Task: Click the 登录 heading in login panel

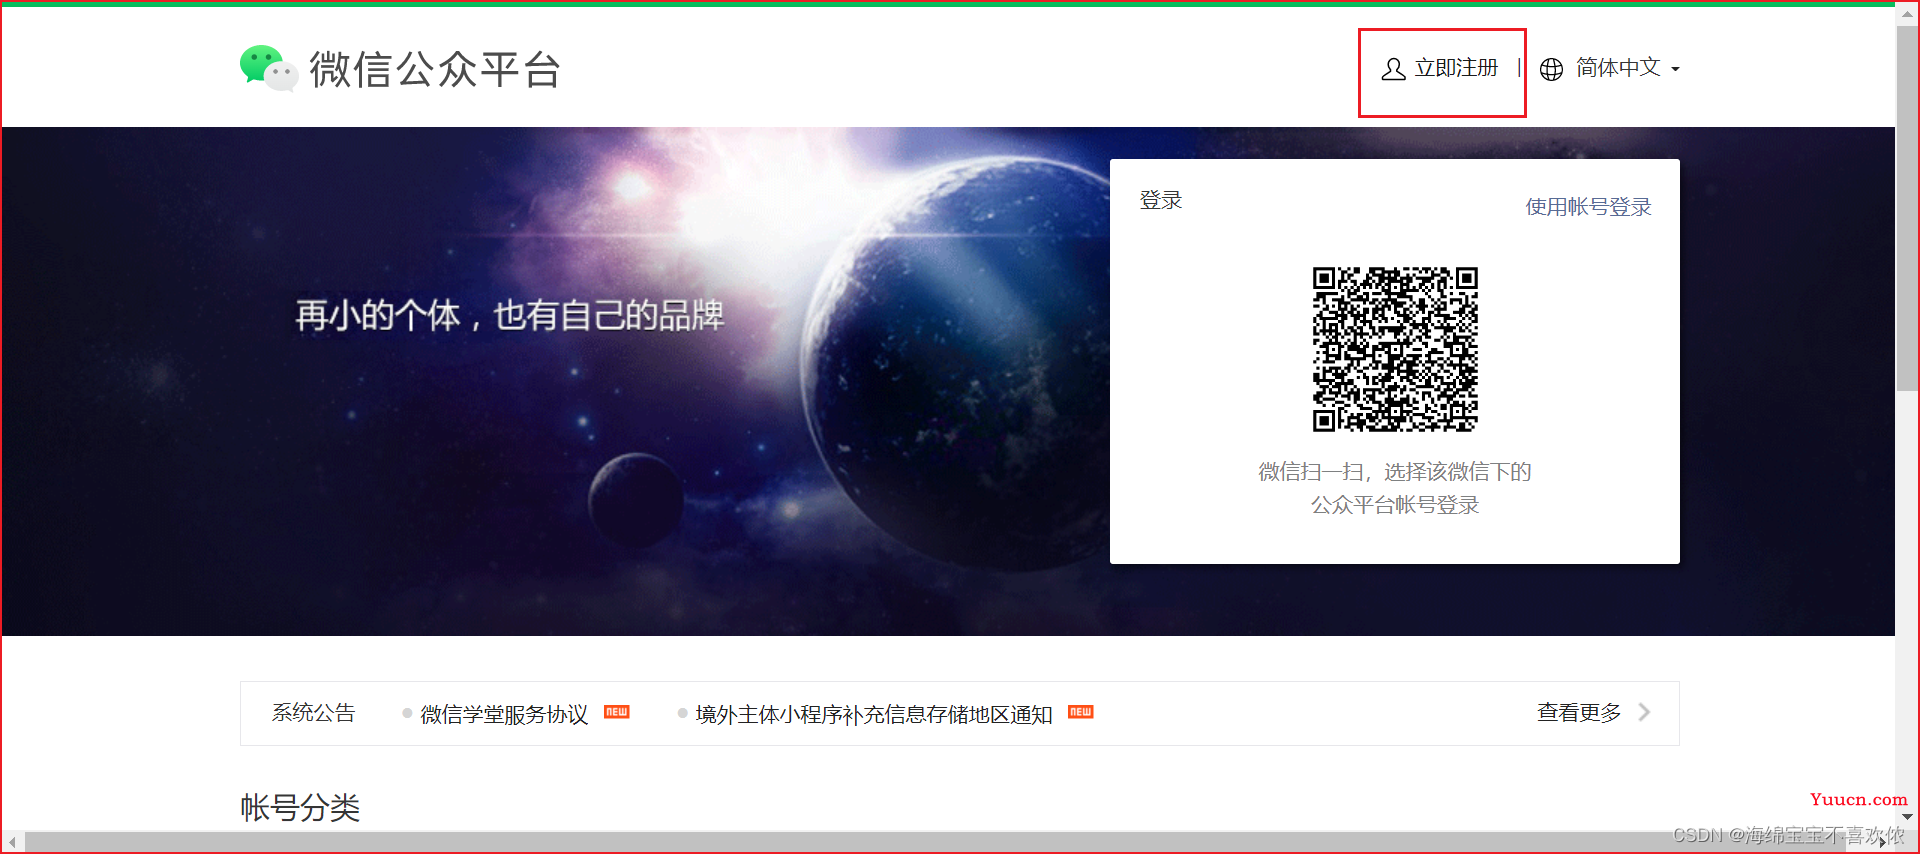Action: tap(1161, 200)
